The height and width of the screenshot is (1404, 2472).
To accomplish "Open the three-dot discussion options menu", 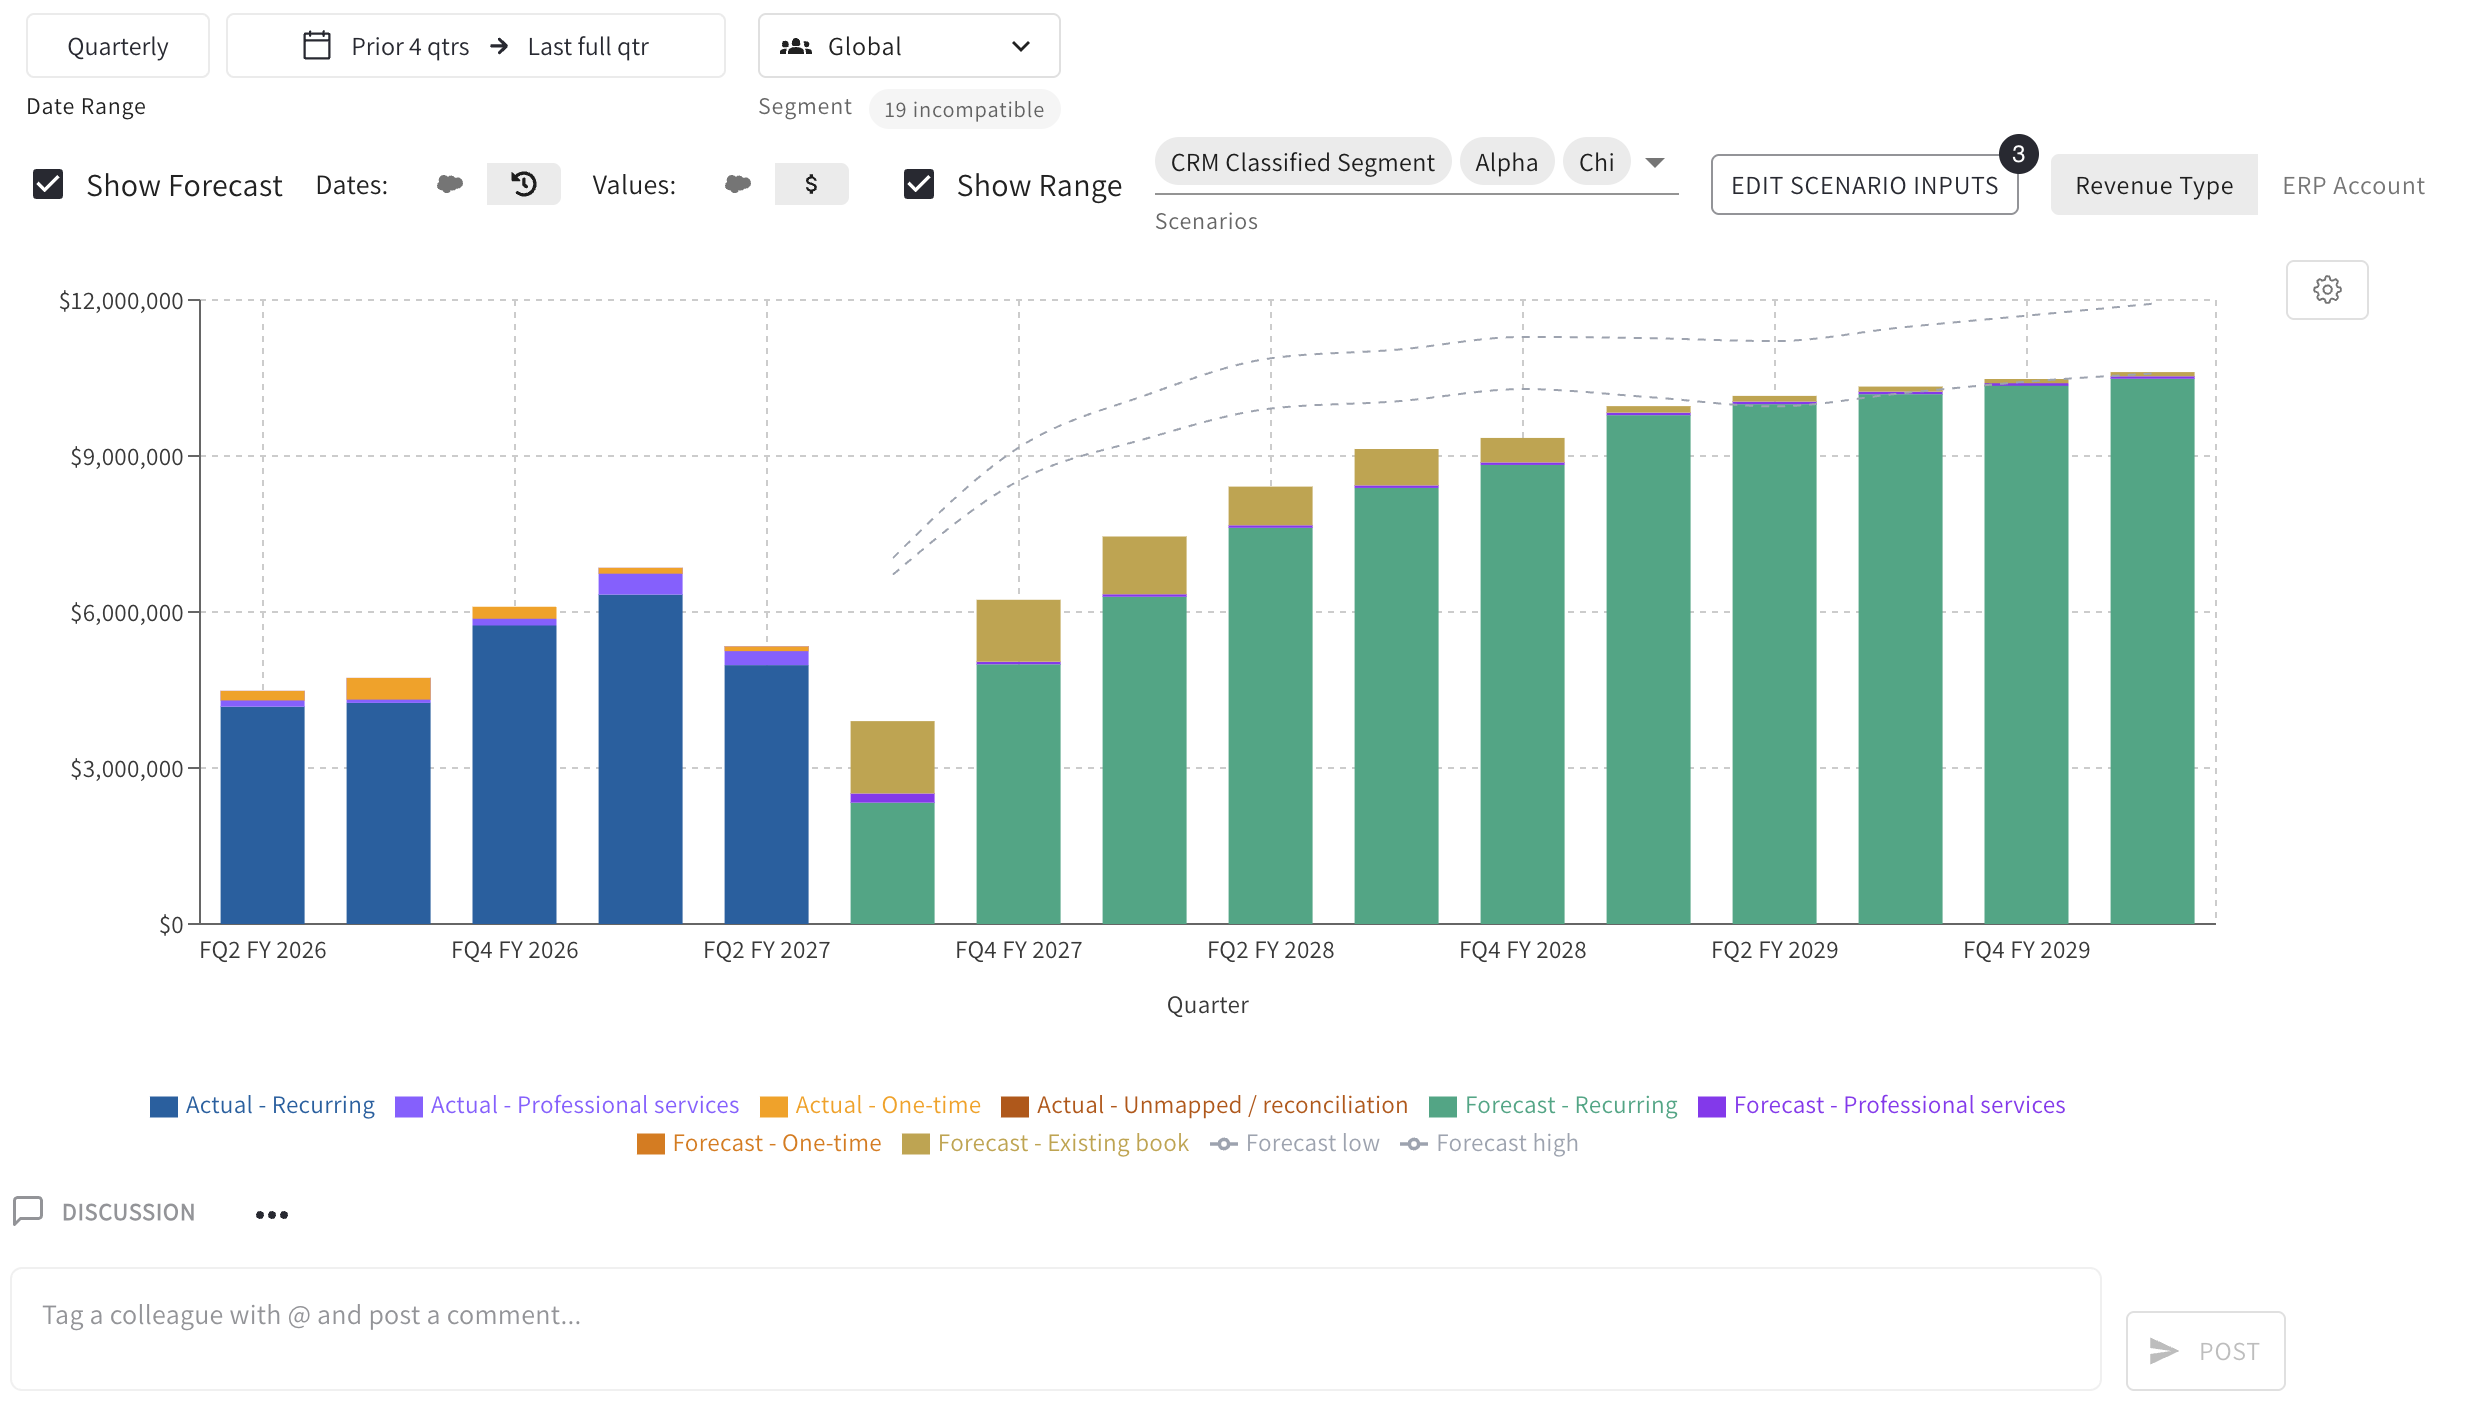I will [x=271, y=1214].
